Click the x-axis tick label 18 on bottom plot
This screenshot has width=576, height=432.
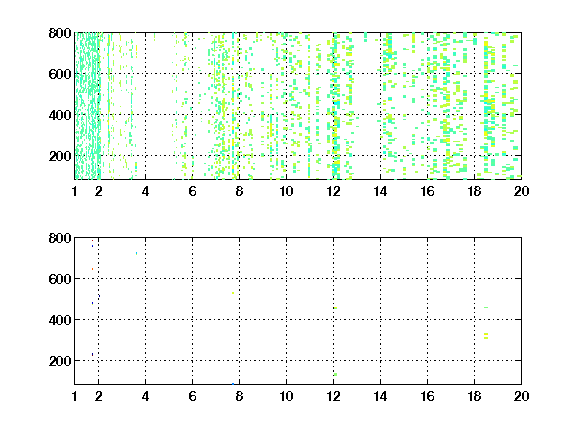click(474, 396)
